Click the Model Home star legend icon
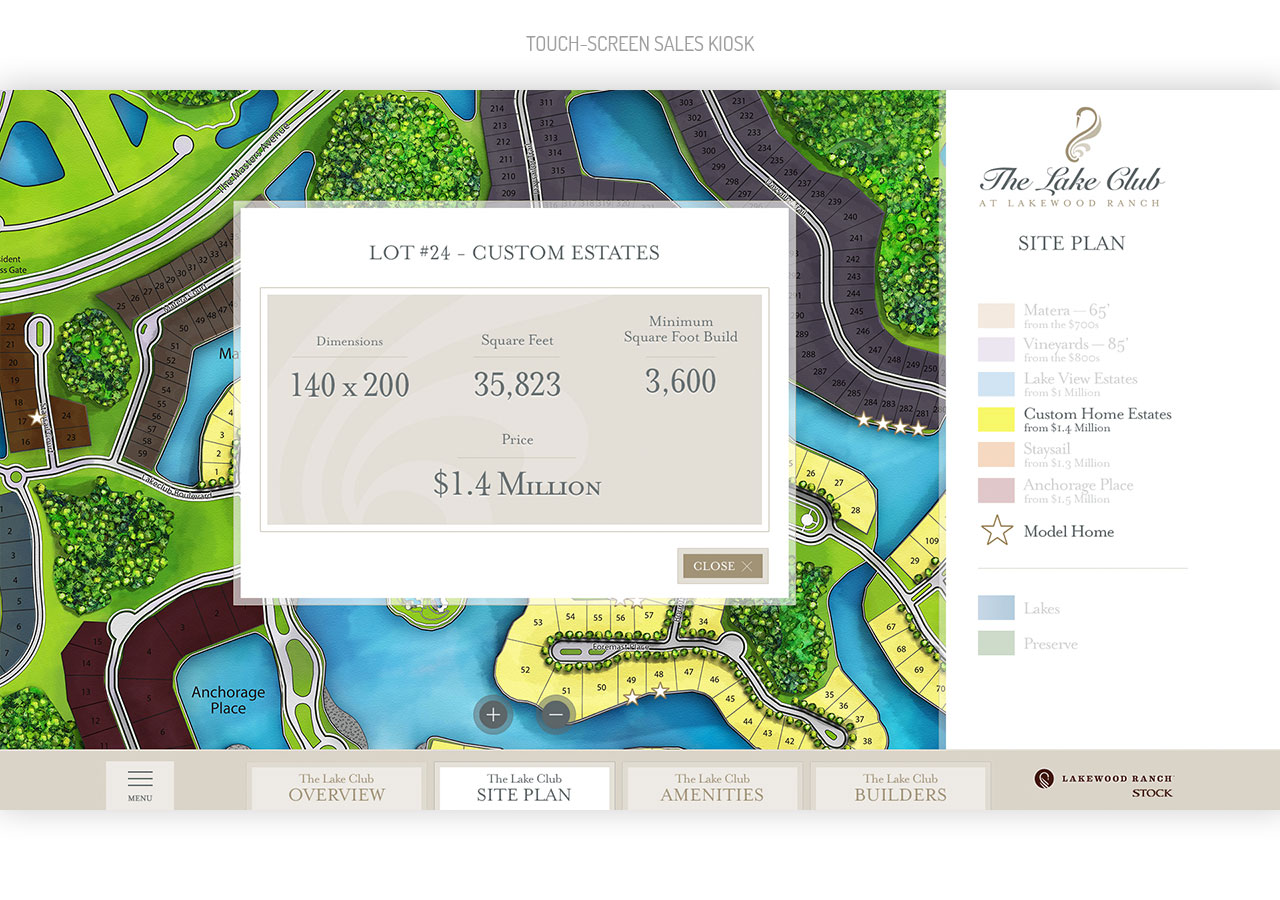 (x=997, y=531)
